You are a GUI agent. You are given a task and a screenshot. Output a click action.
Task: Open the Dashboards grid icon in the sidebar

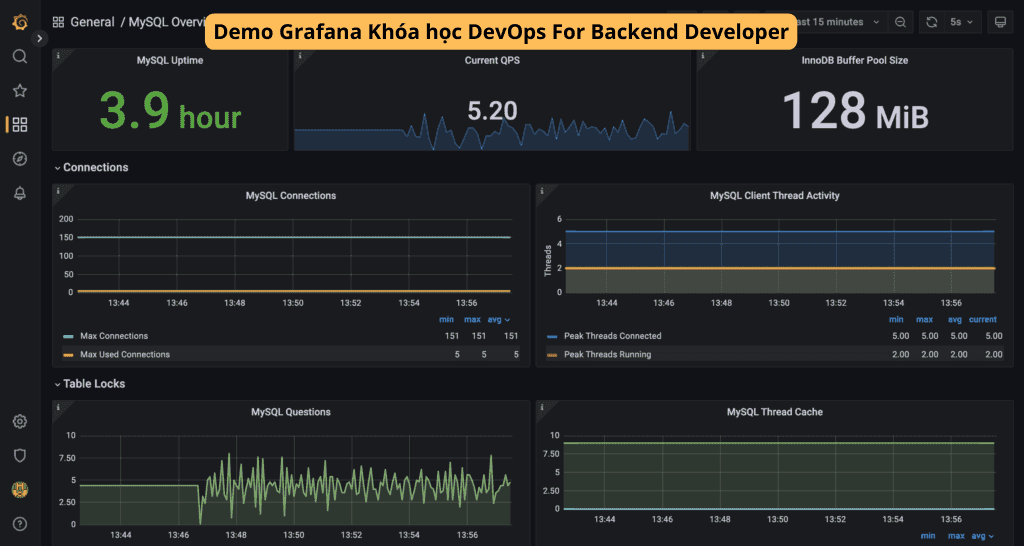click(x=20, y=125)
